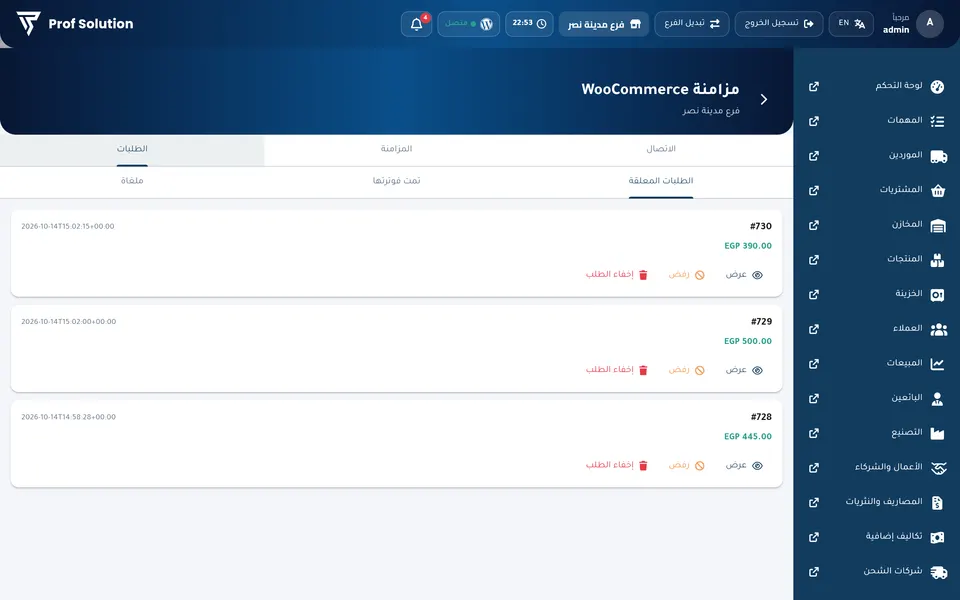
Task: Open البائعين in new tab icon
Action: pos(814,399)
